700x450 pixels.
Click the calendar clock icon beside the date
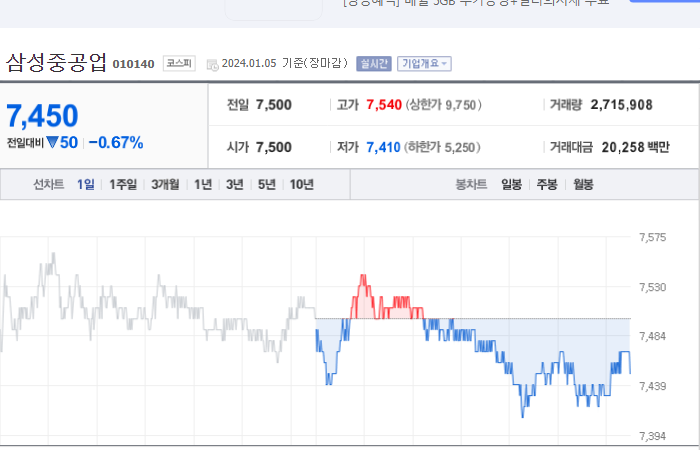click(212, 64)
